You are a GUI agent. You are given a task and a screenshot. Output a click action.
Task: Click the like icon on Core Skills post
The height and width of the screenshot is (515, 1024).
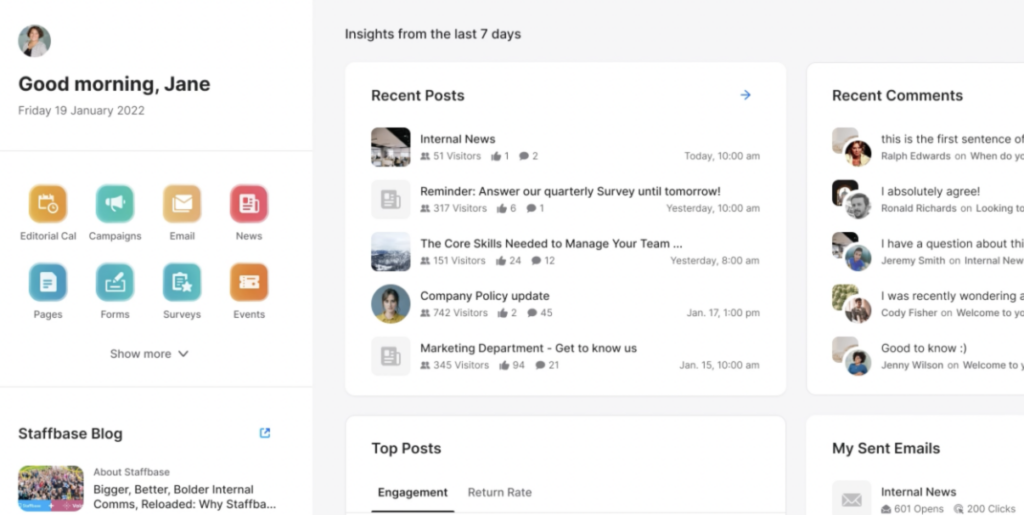coord(501,261)
